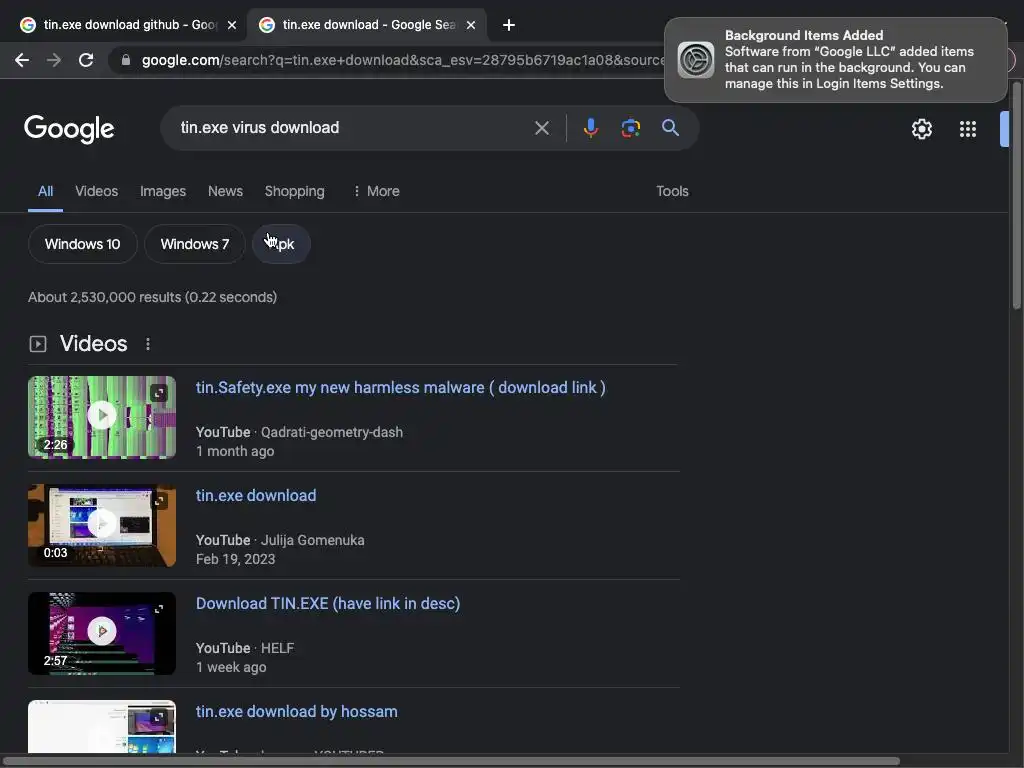Open 'Download TIN.EXE (have link in desc)' link
The width and height of the screenshot is (1024, 768).
328,603
